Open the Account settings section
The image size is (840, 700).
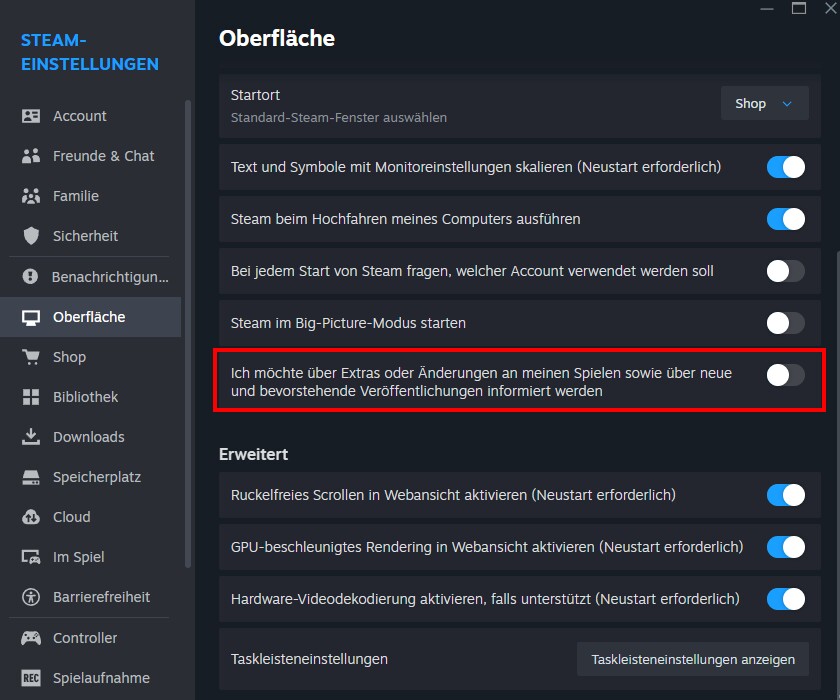pos(79,116)
